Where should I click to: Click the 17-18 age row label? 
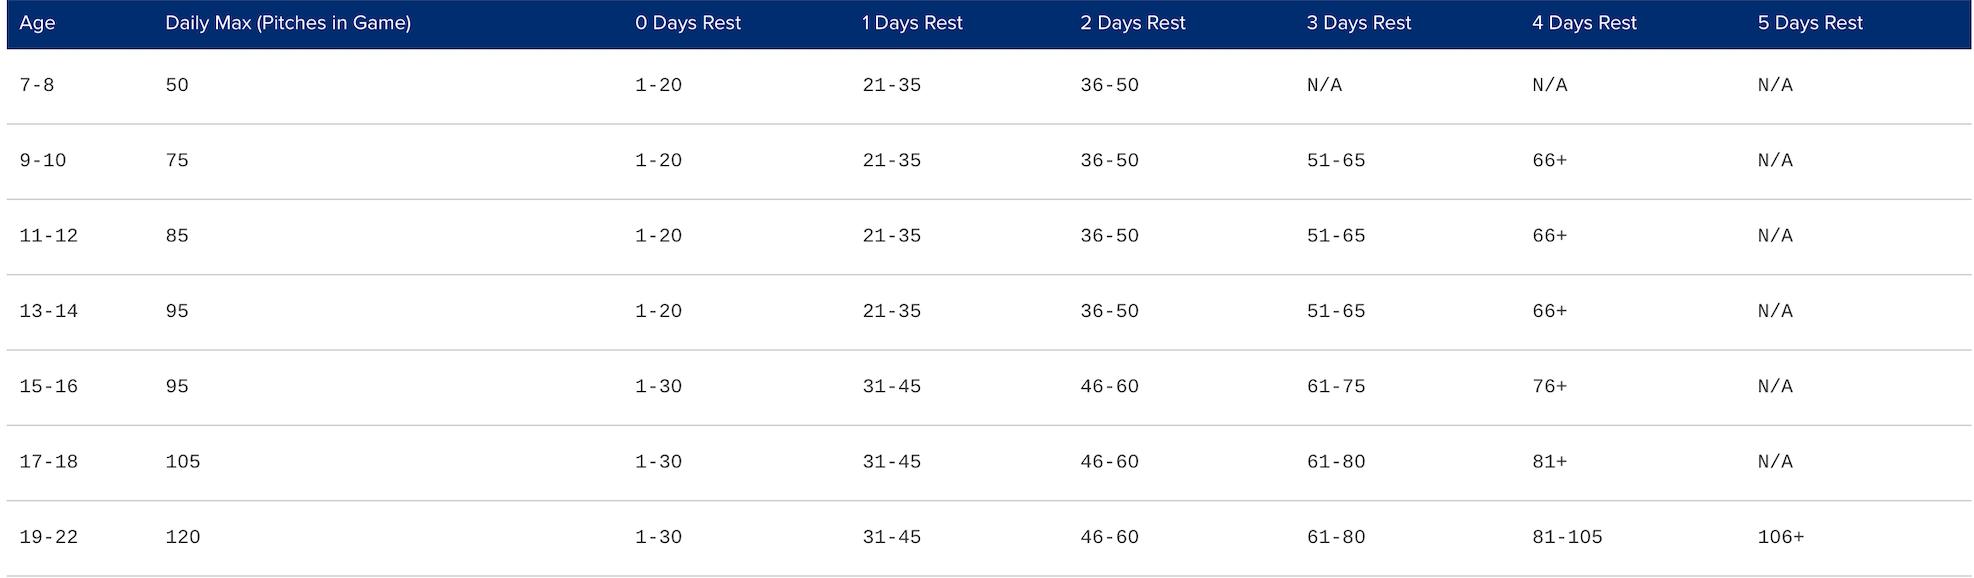49,462
